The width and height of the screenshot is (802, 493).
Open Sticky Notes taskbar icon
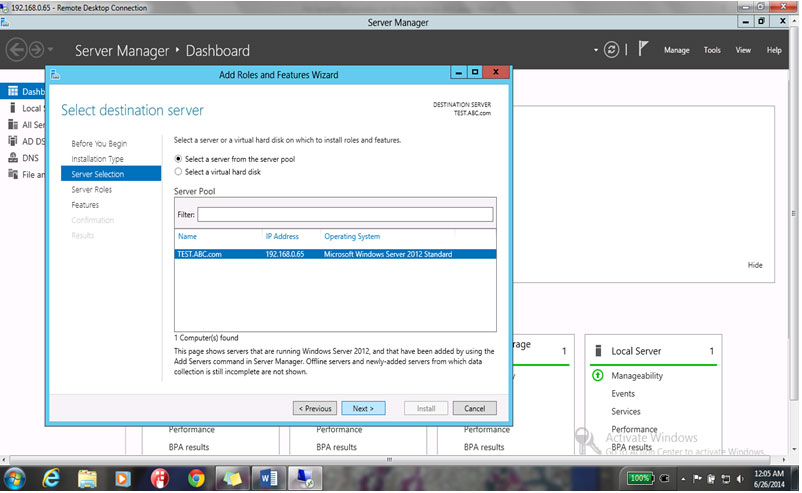coord(232,479)
